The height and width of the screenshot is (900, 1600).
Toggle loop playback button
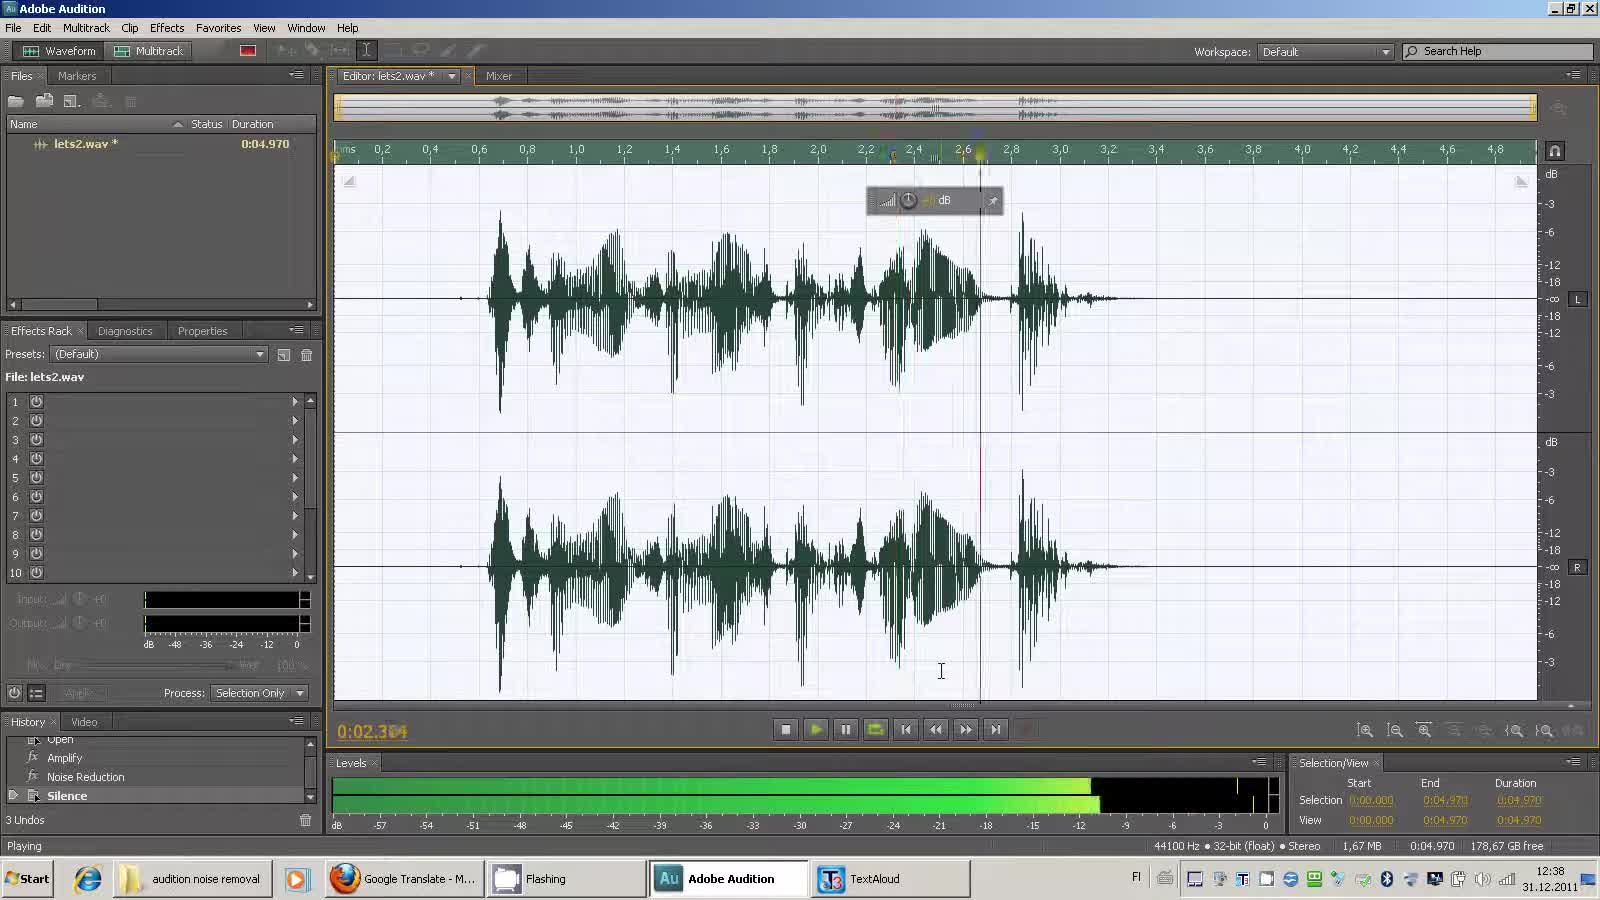876,730
